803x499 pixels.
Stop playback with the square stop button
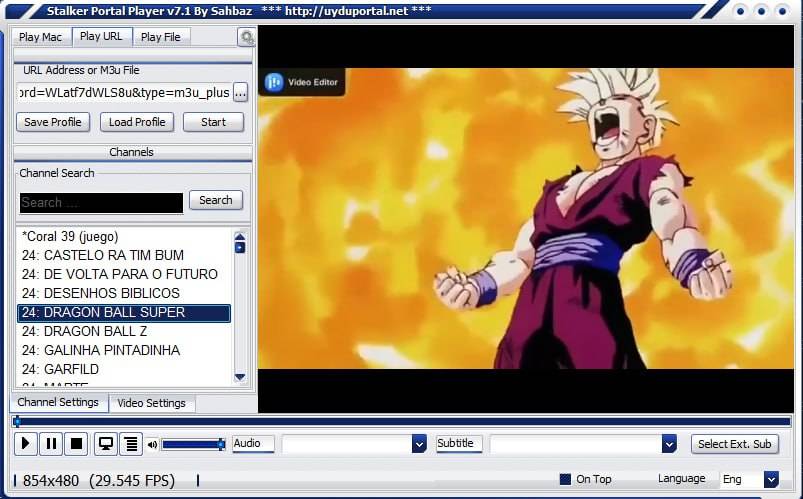pos(76,443)
